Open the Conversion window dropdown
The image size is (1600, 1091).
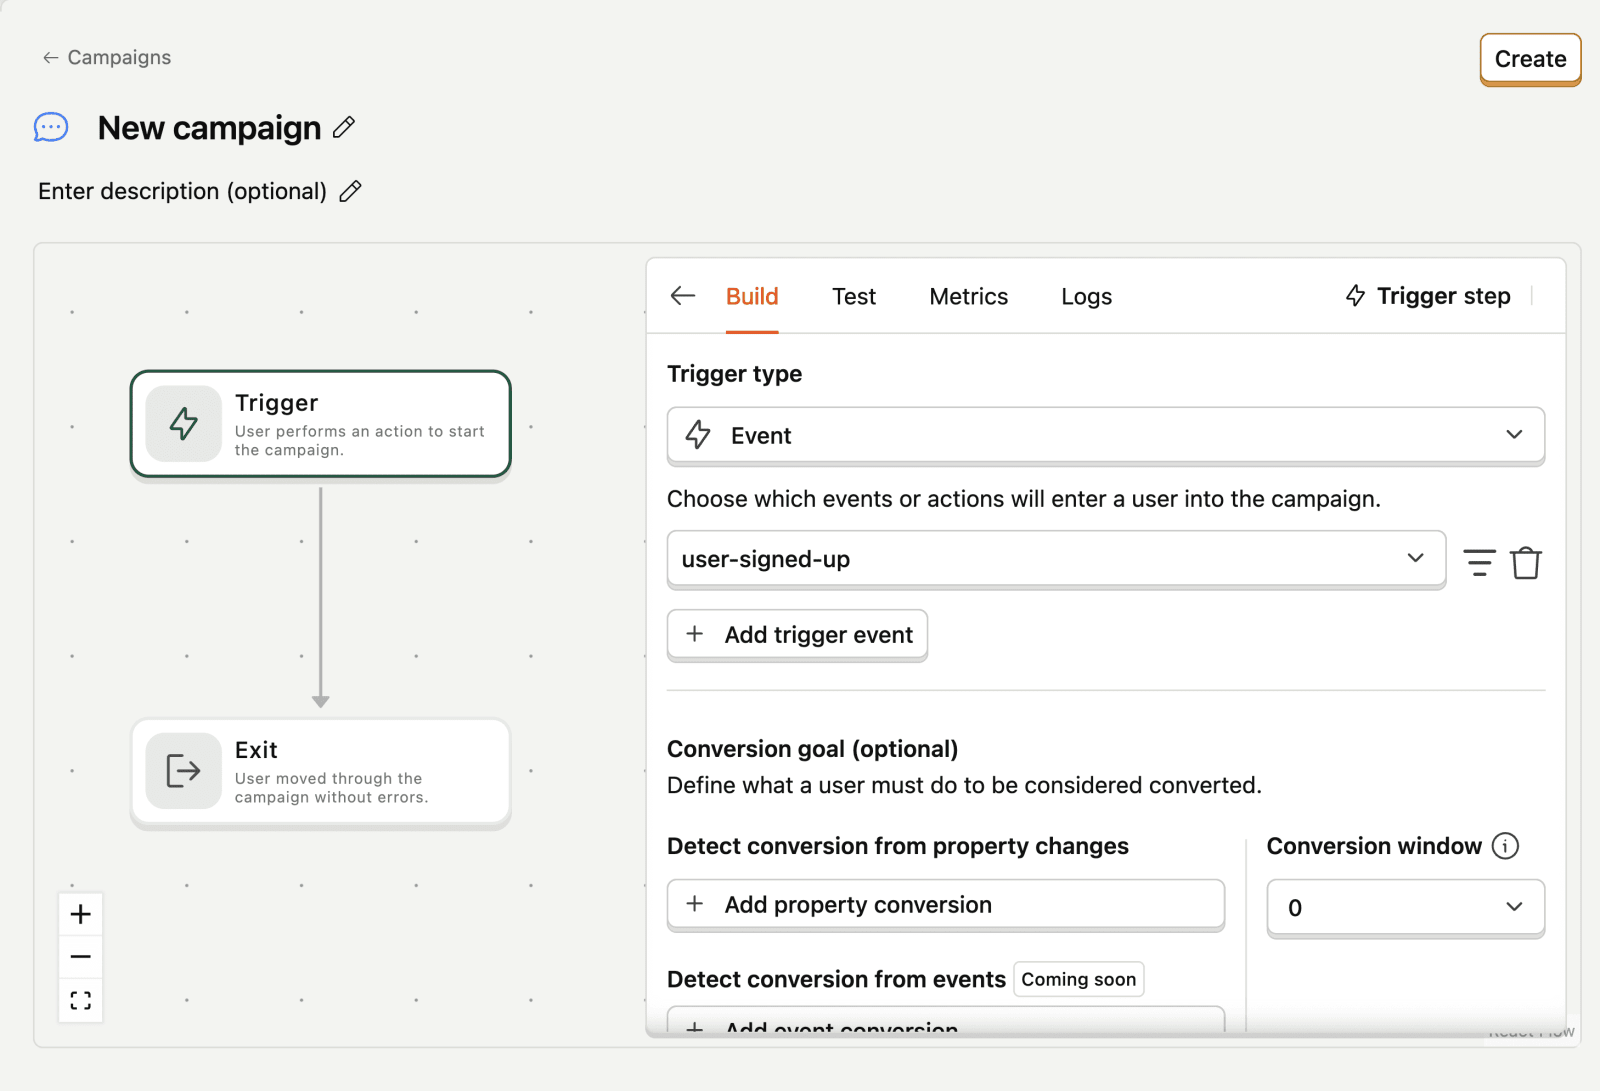point(1405,907)
